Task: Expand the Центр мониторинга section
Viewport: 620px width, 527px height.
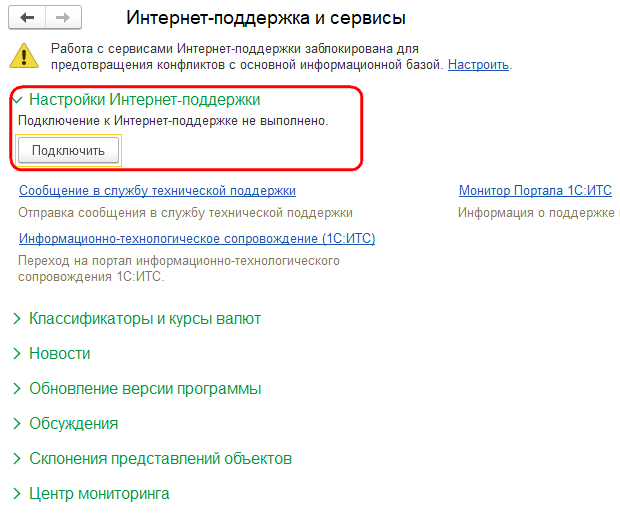Action: coord(91,493)
